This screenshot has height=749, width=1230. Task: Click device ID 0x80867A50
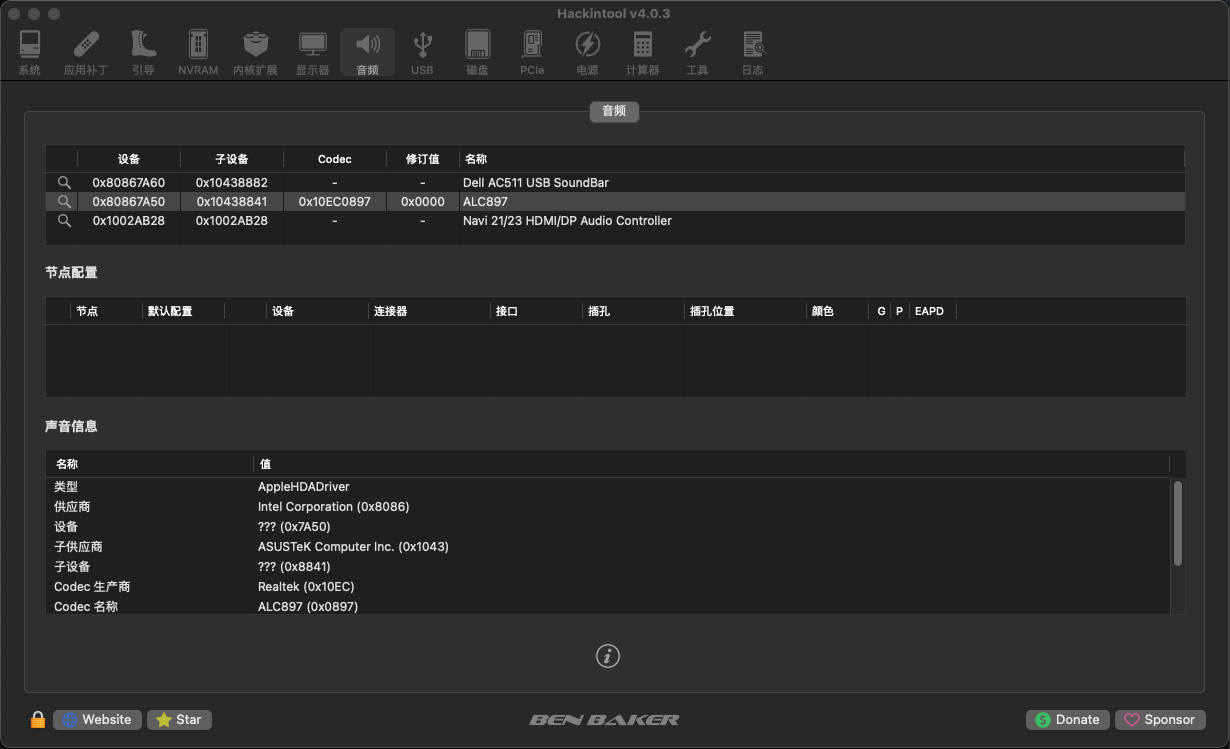(x=129, y=202)
